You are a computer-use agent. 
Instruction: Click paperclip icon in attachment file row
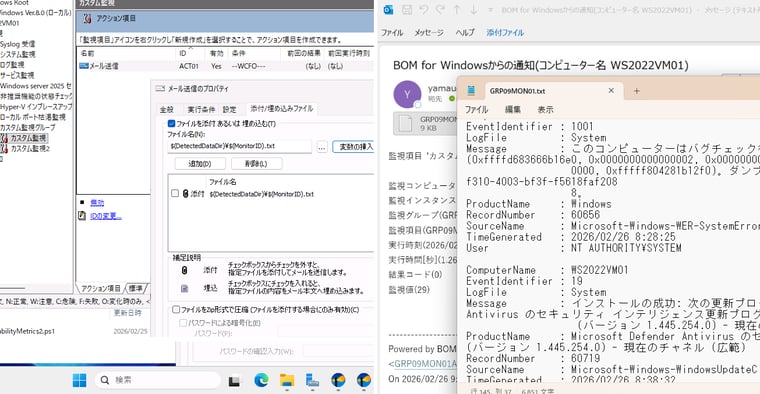185,194
